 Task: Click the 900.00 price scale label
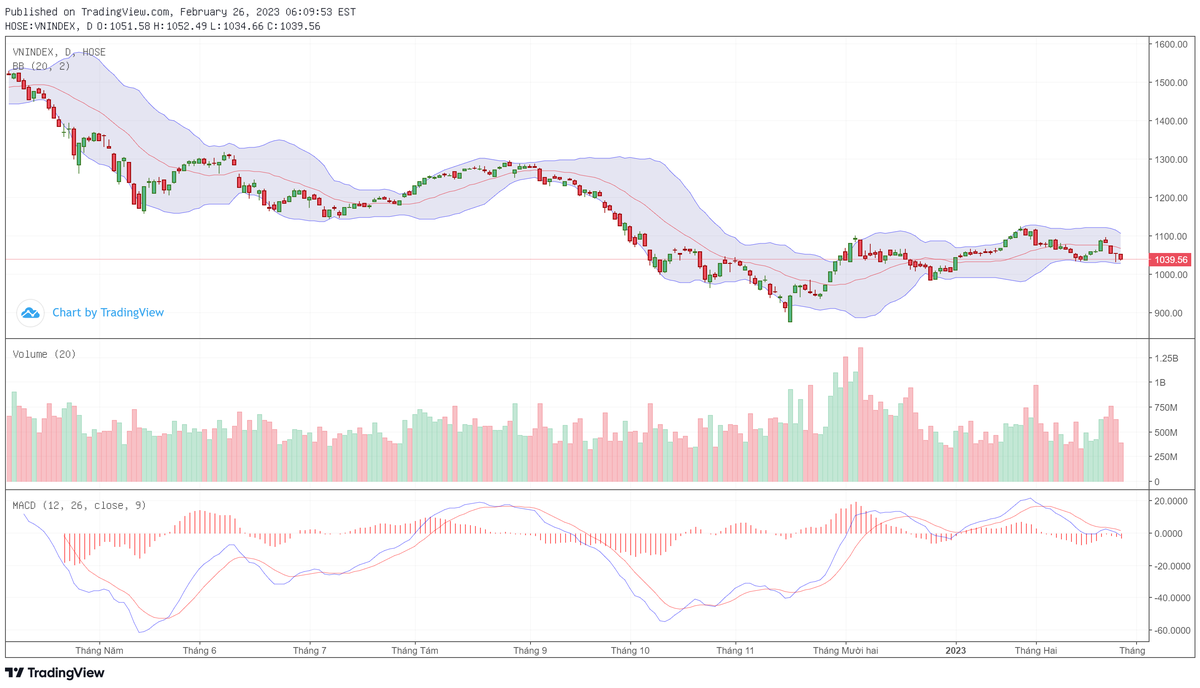point(1169,313)
